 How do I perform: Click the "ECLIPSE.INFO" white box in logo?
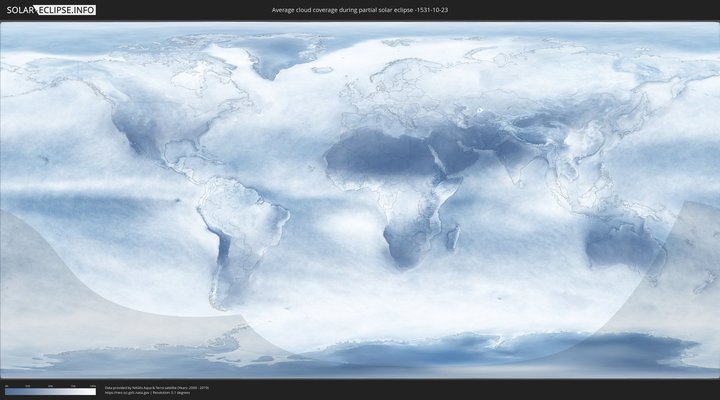click(68, 10)
